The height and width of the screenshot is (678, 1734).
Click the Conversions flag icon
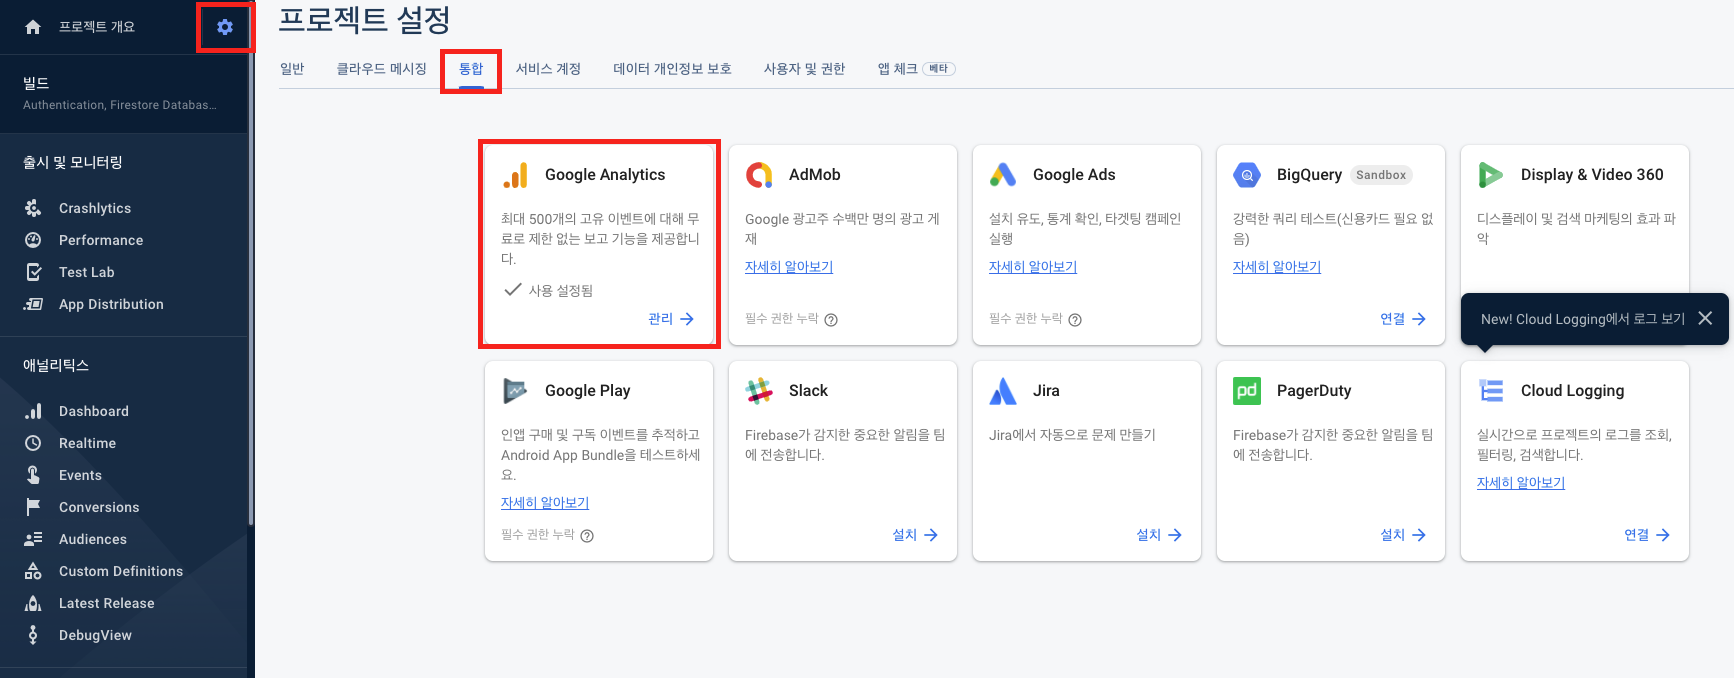33,507
